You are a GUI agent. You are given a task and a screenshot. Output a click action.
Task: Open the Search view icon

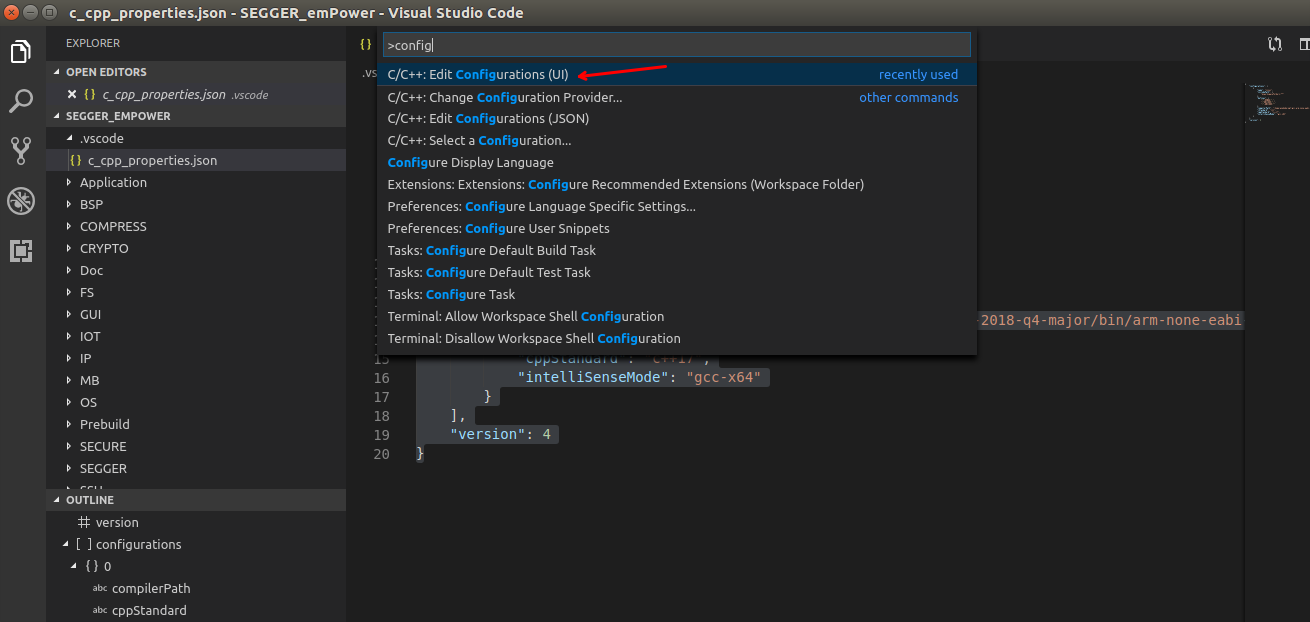pyautogui.click(x=21, y=101)
